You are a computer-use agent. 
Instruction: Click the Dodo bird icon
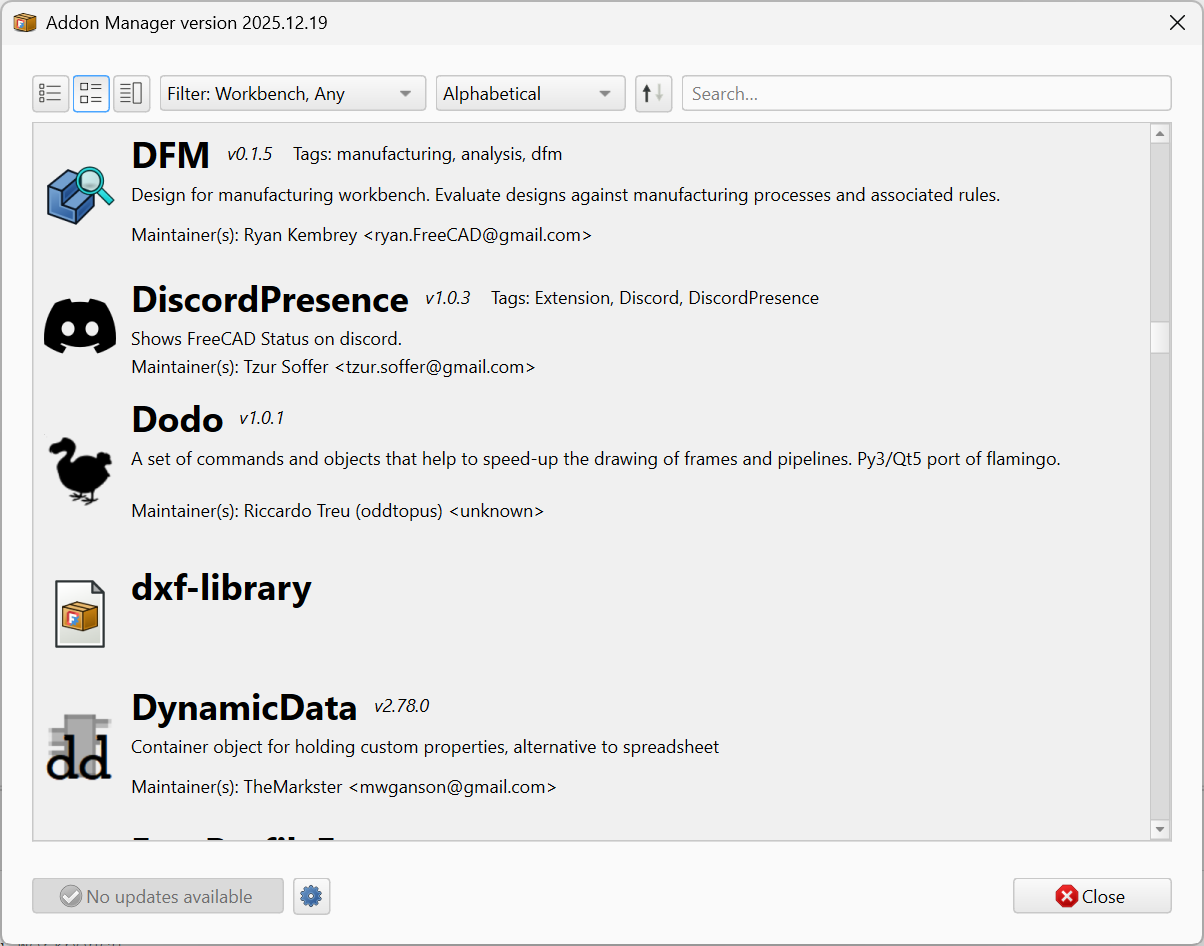[81, 469]
